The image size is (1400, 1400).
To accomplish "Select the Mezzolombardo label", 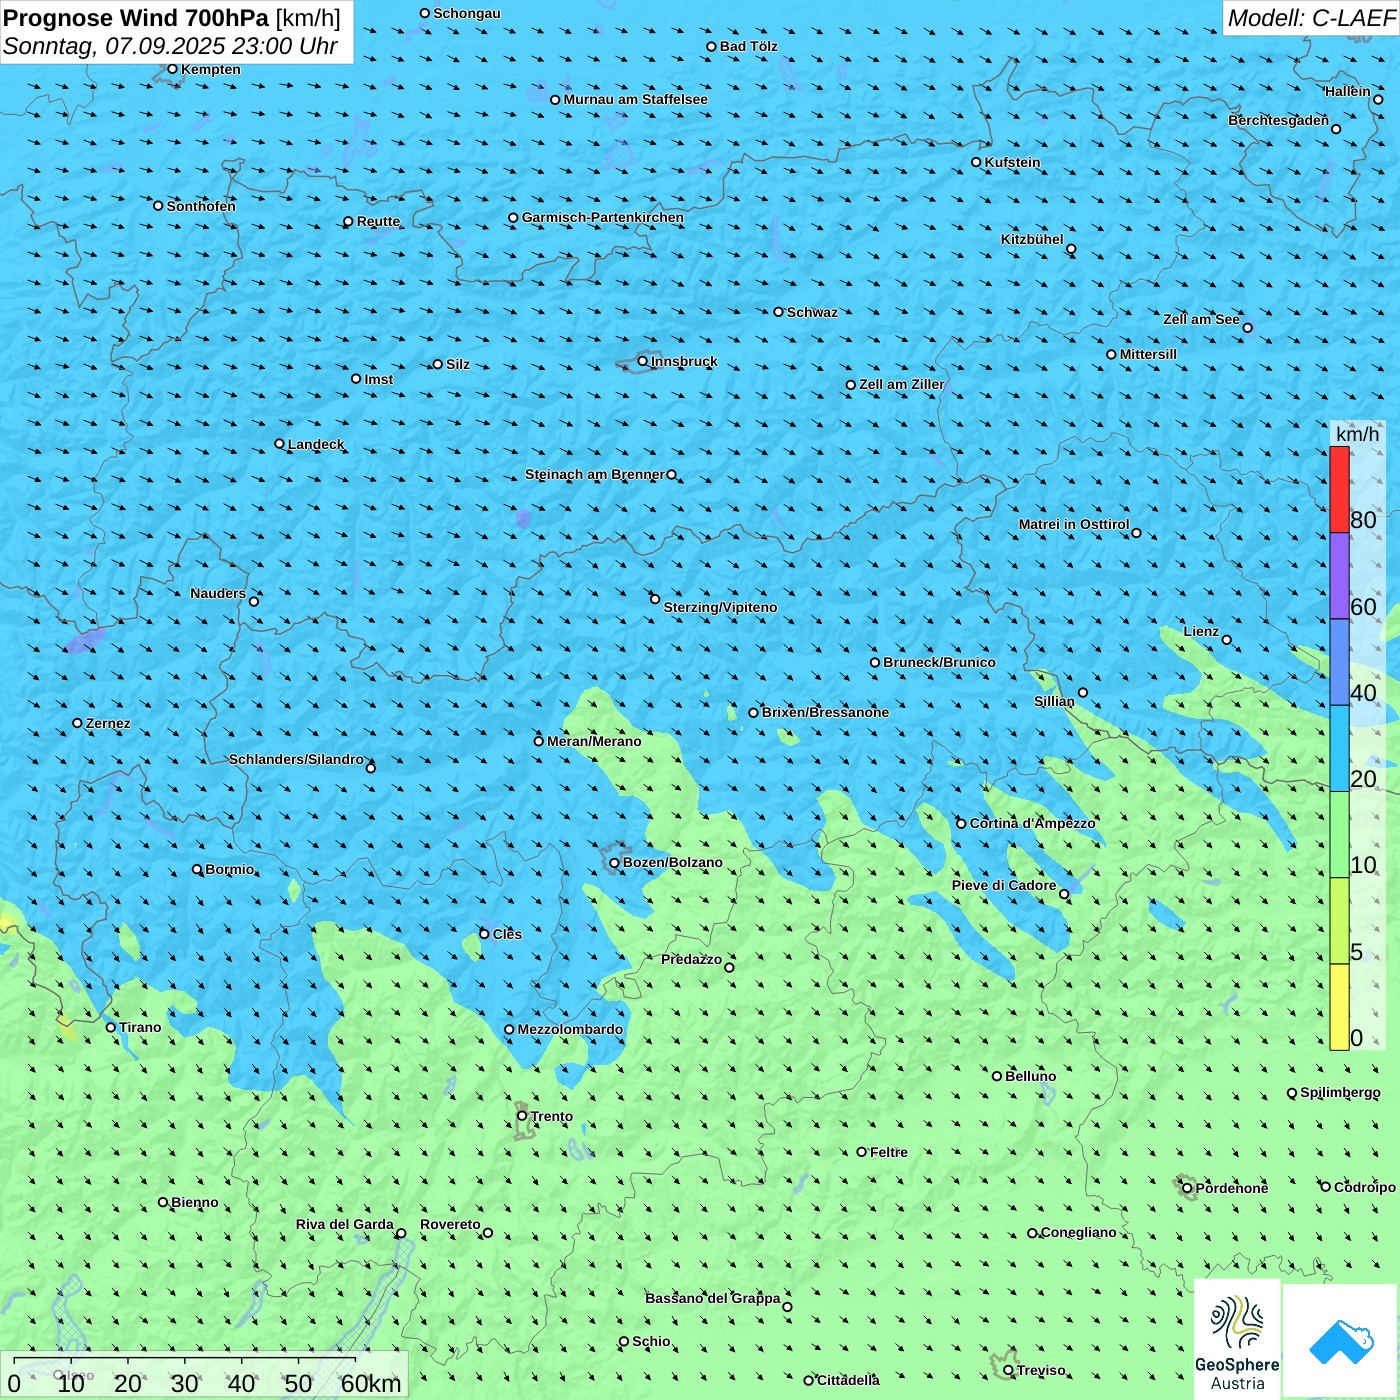I will tap(570, 1029).
